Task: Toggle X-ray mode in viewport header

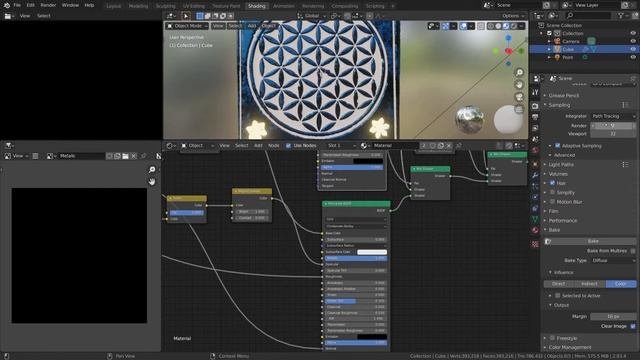Action: 481,26
